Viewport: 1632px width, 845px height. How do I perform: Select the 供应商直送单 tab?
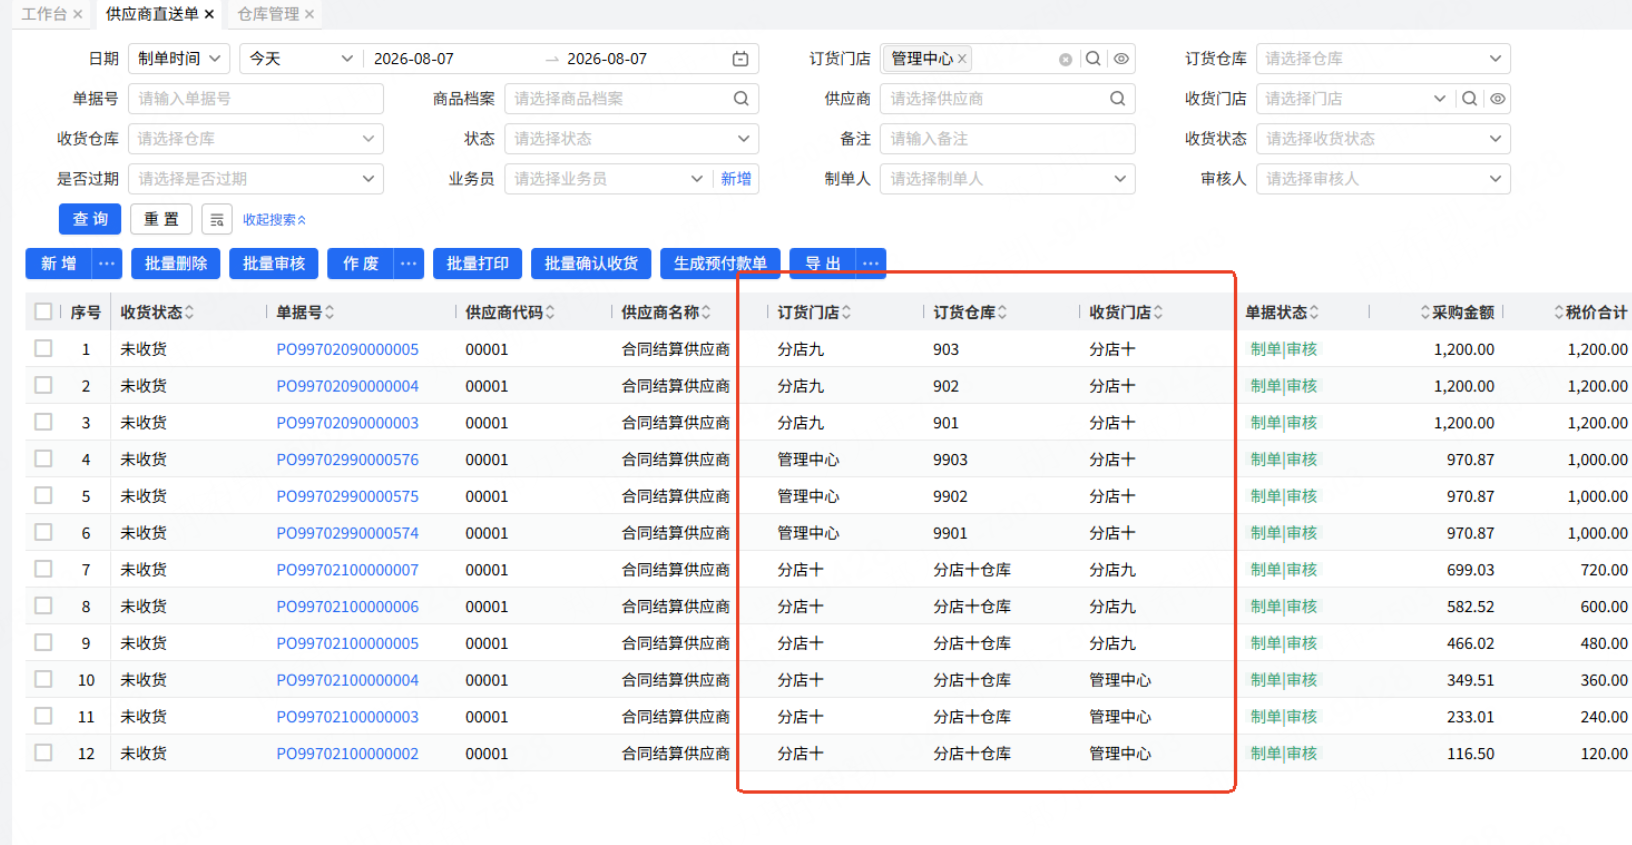pyautogui.click(x=152, y=14)
